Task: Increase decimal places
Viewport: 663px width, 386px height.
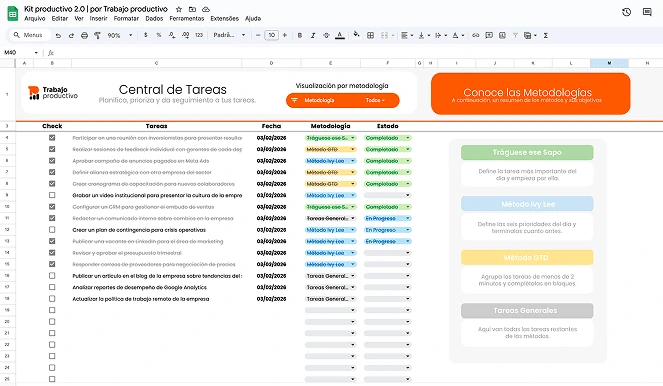Action: [x=186, y=35]
